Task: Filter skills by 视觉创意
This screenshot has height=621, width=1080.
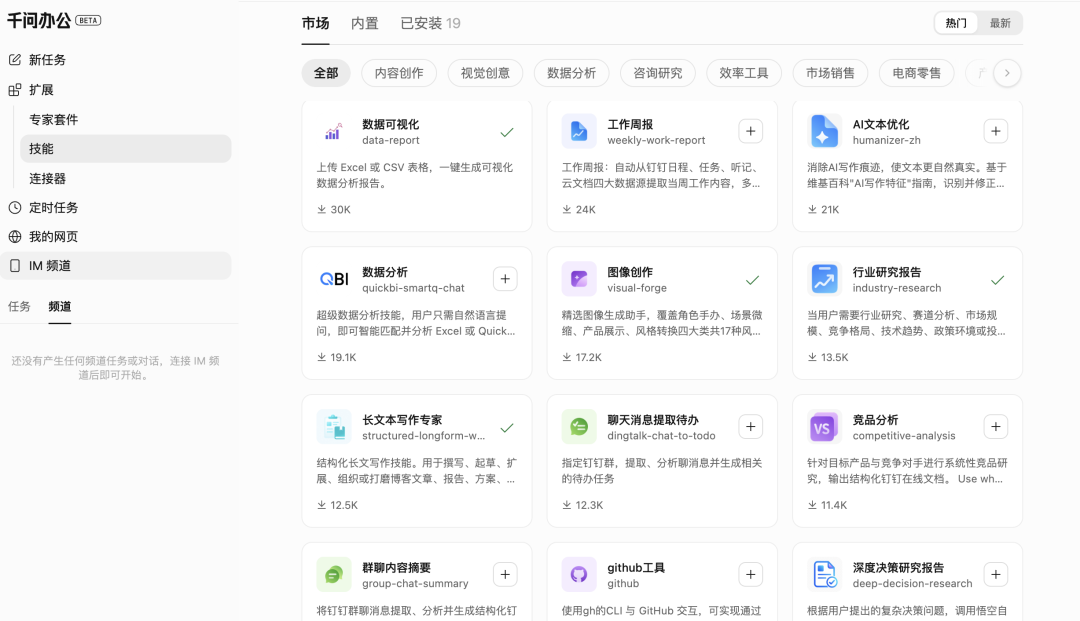Action: (485, 73)
